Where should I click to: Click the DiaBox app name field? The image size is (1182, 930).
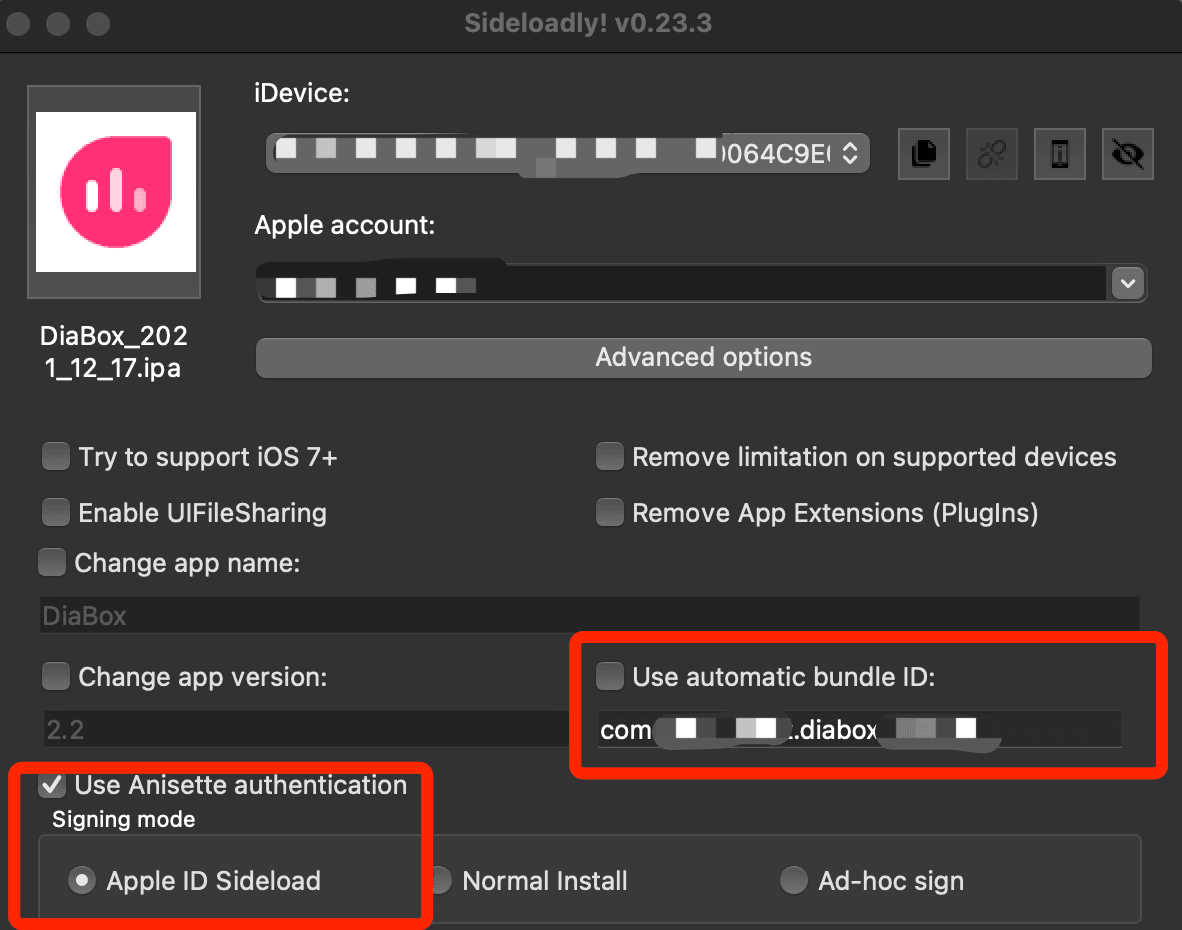[589, 616]
